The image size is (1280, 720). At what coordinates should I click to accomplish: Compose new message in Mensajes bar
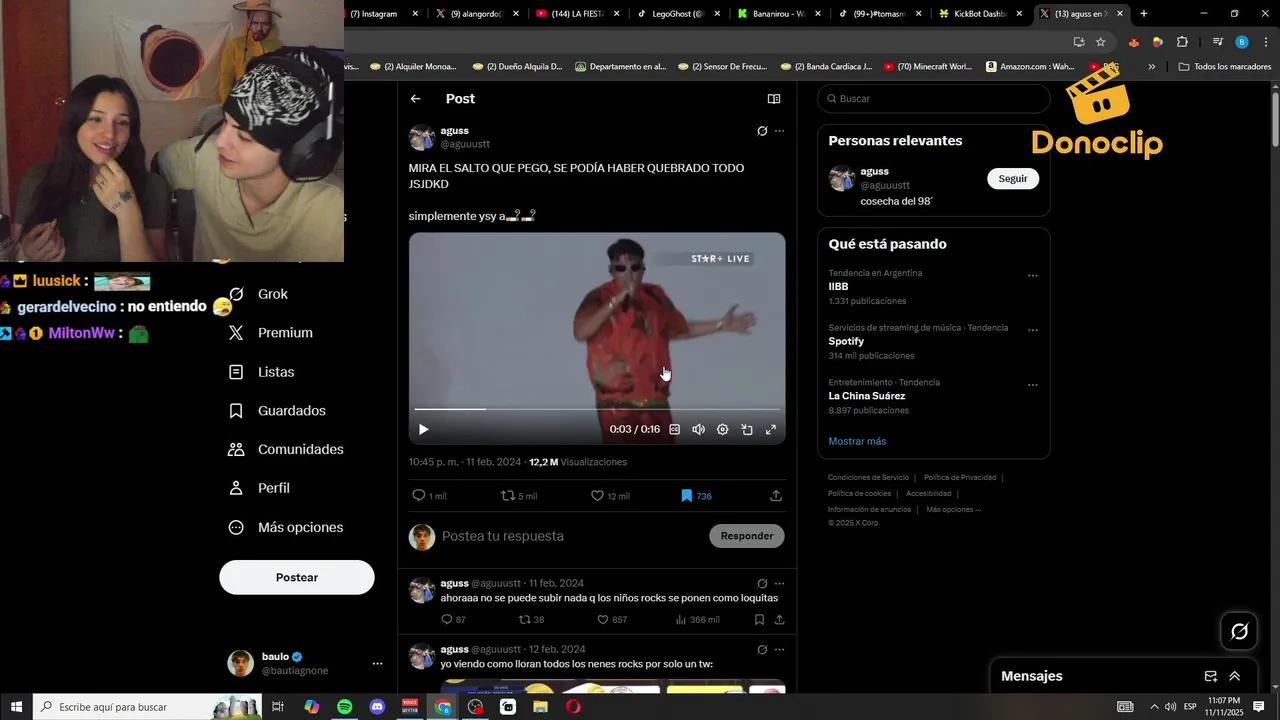pos(1211,676)
